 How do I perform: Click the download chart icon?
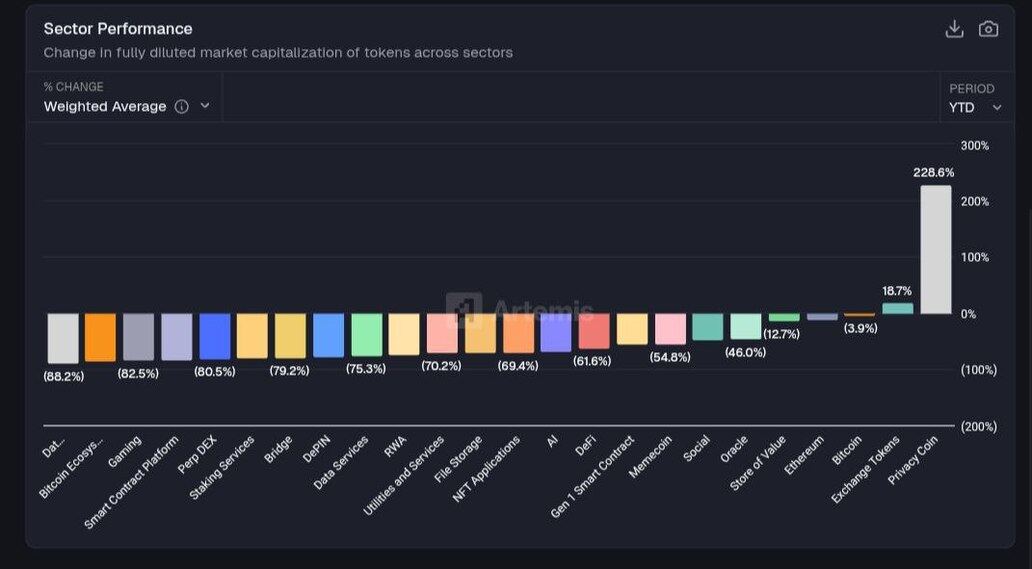[954, 29]
